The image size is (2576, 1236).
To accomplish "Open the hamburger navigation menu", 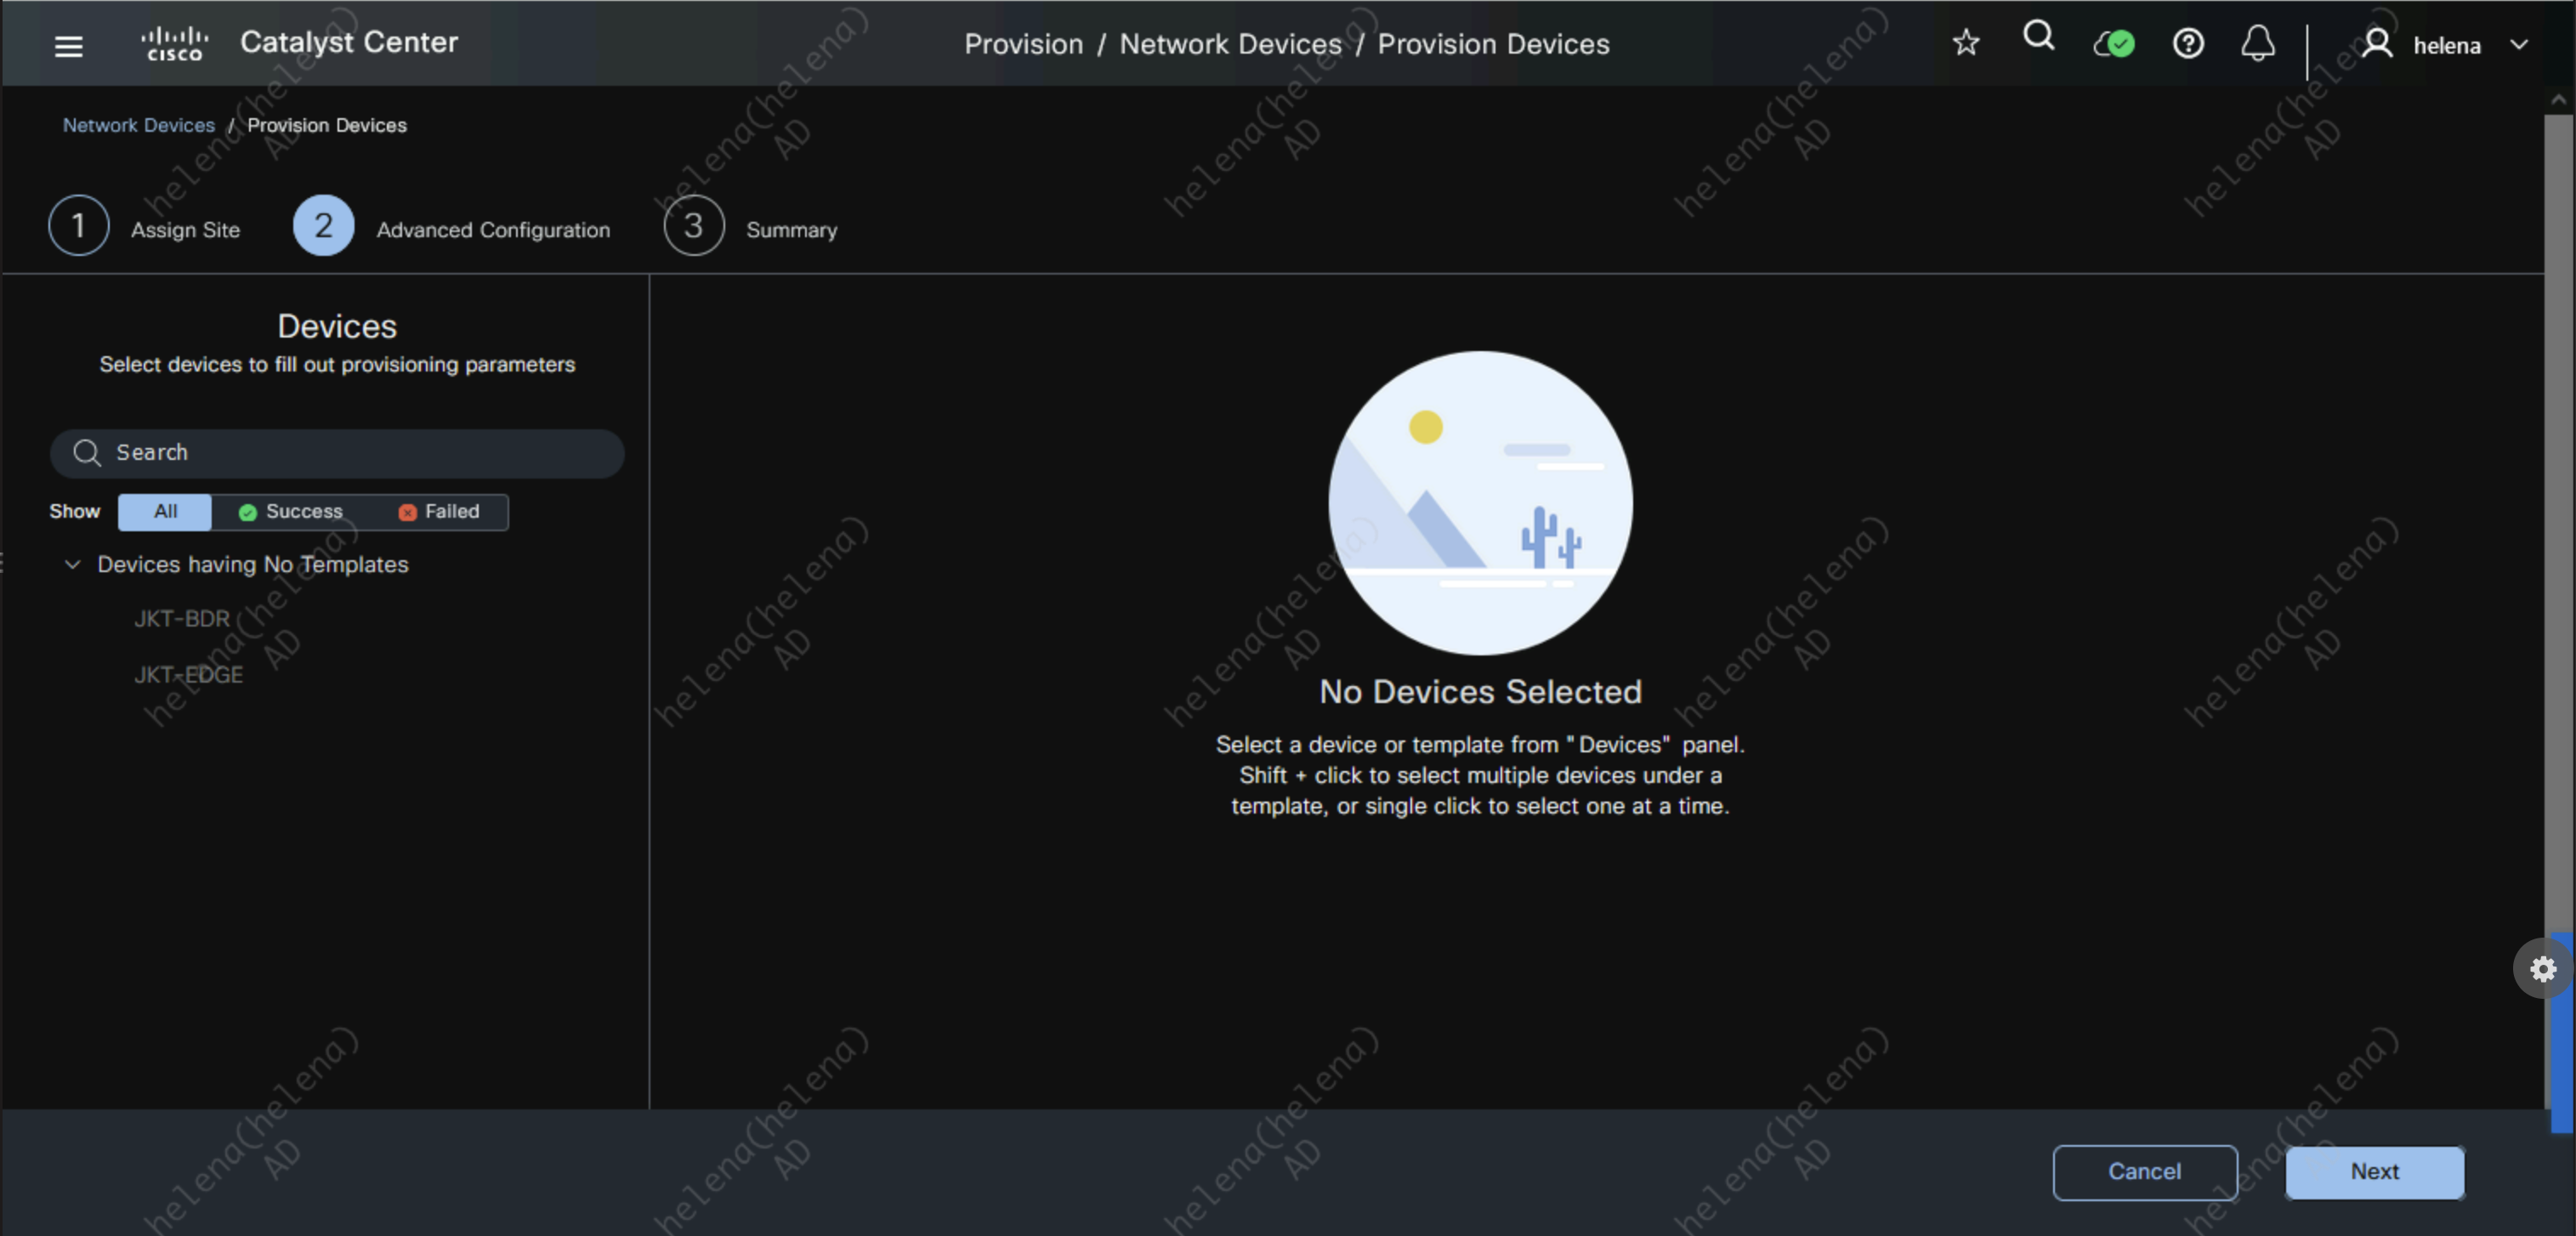I will [68, 46].
